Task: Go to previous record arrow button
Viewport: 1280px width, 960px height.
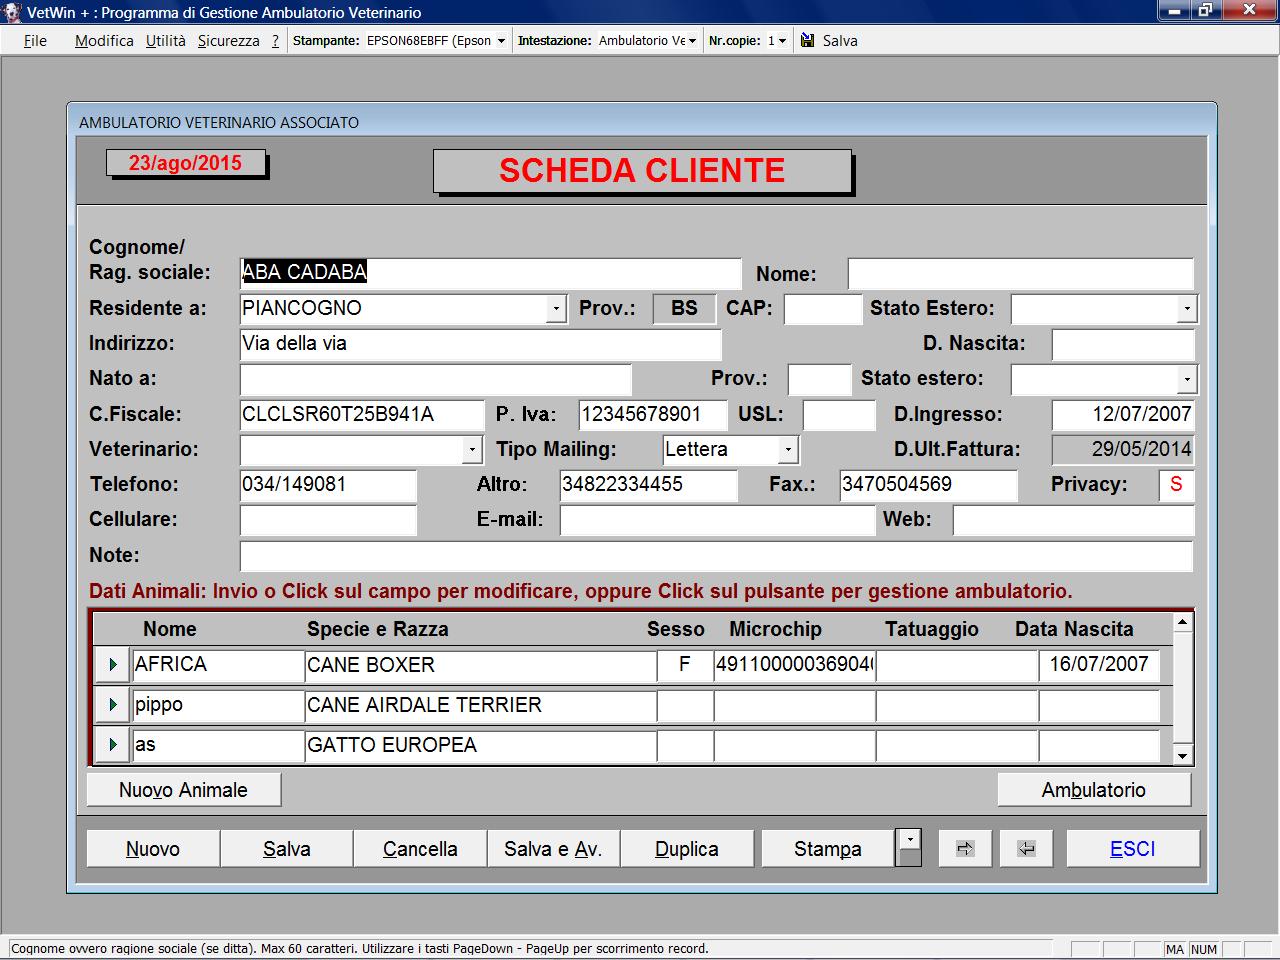Action: (x=1026, y=848)
